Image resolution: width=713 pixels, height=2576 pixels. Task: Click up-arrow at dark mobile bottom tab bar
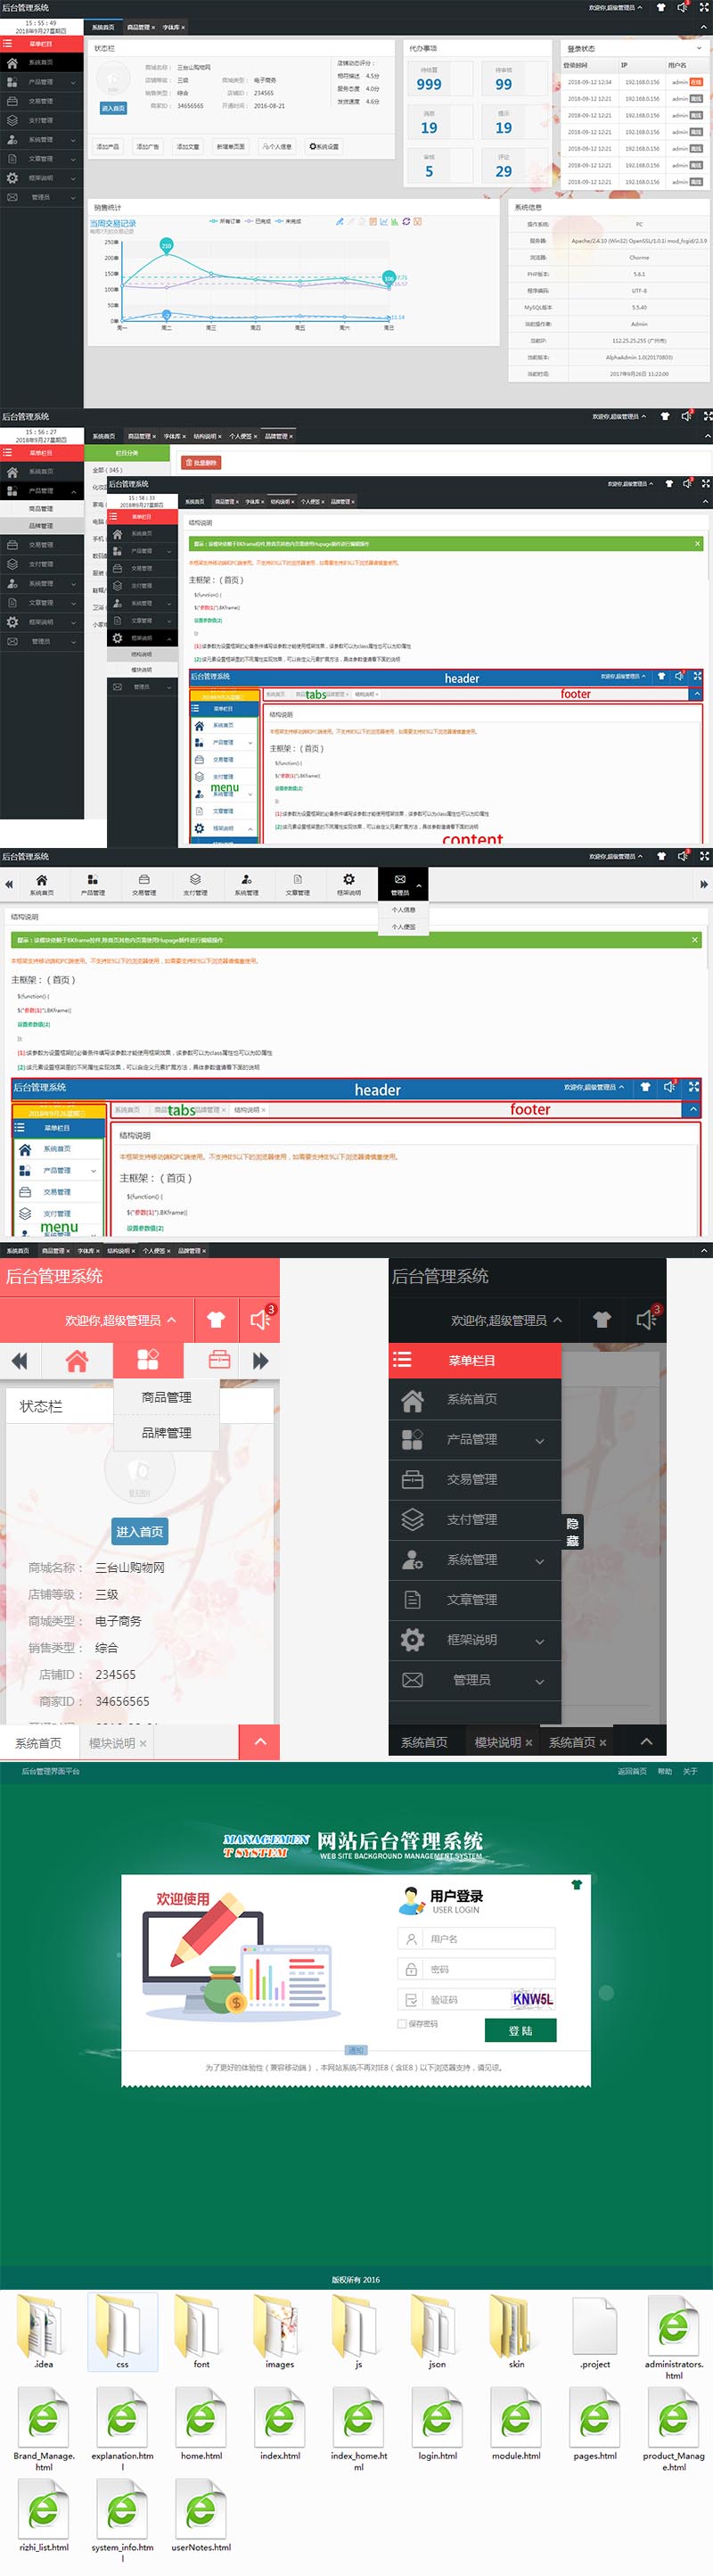tap(646, 1741)
